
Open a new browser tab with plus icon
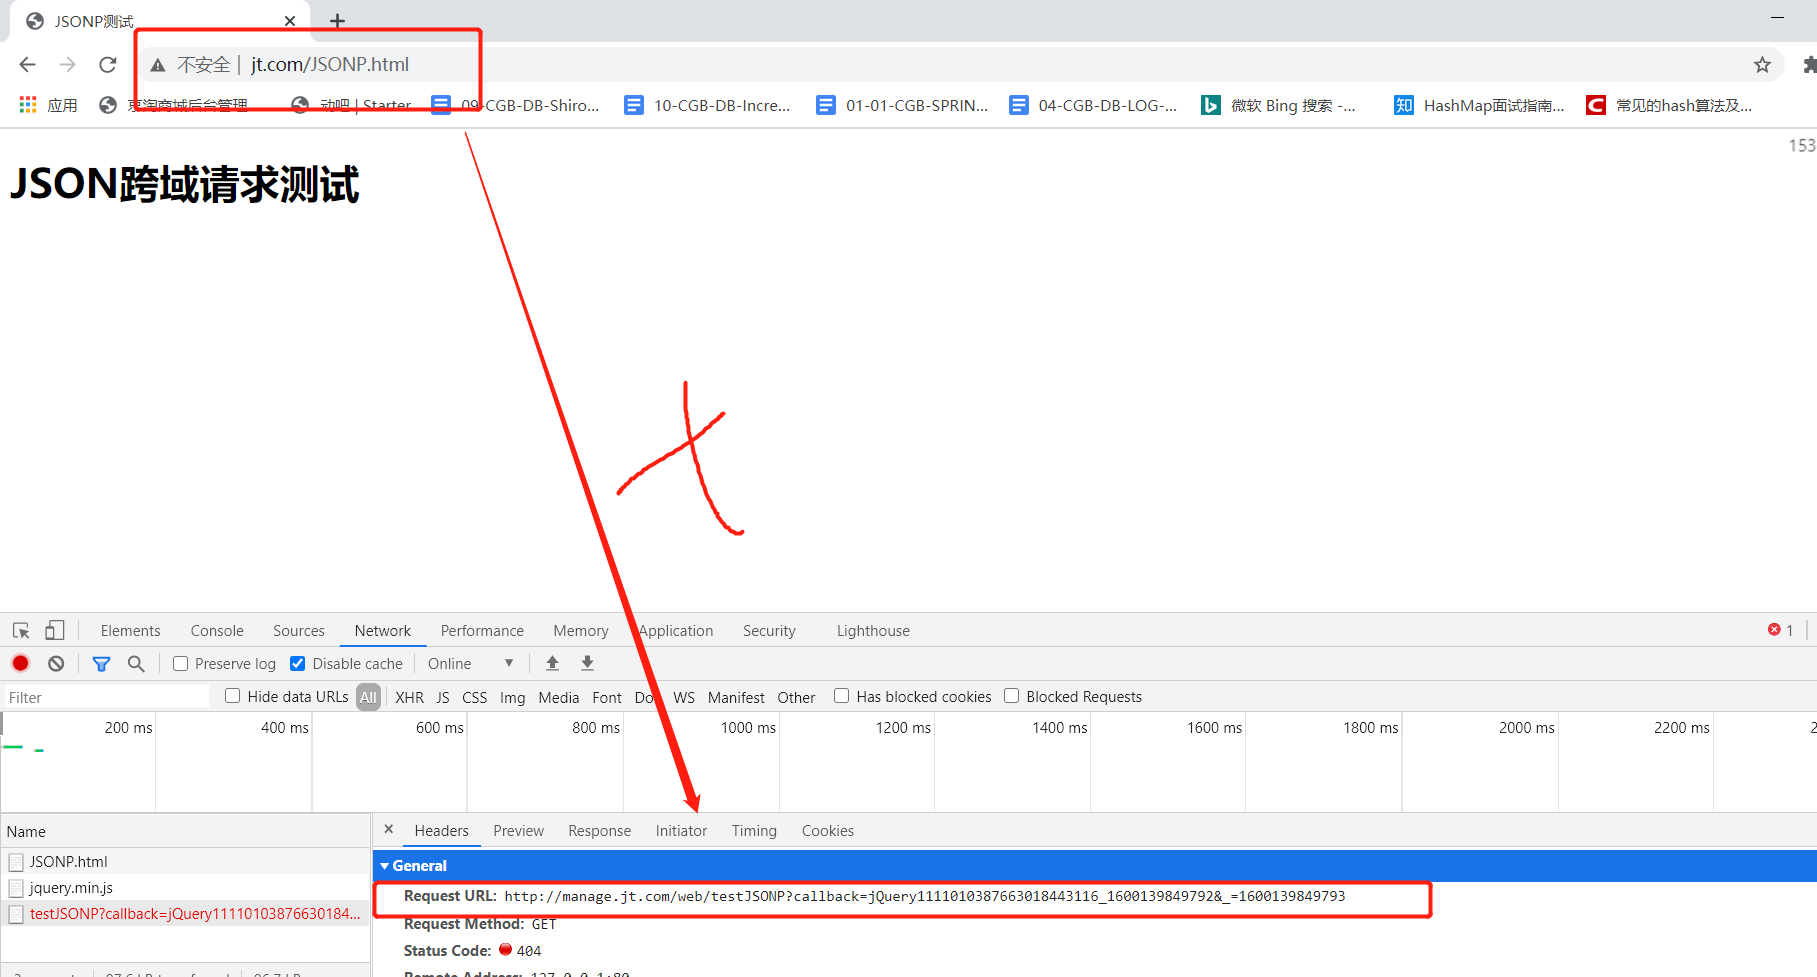pos(338,21)
